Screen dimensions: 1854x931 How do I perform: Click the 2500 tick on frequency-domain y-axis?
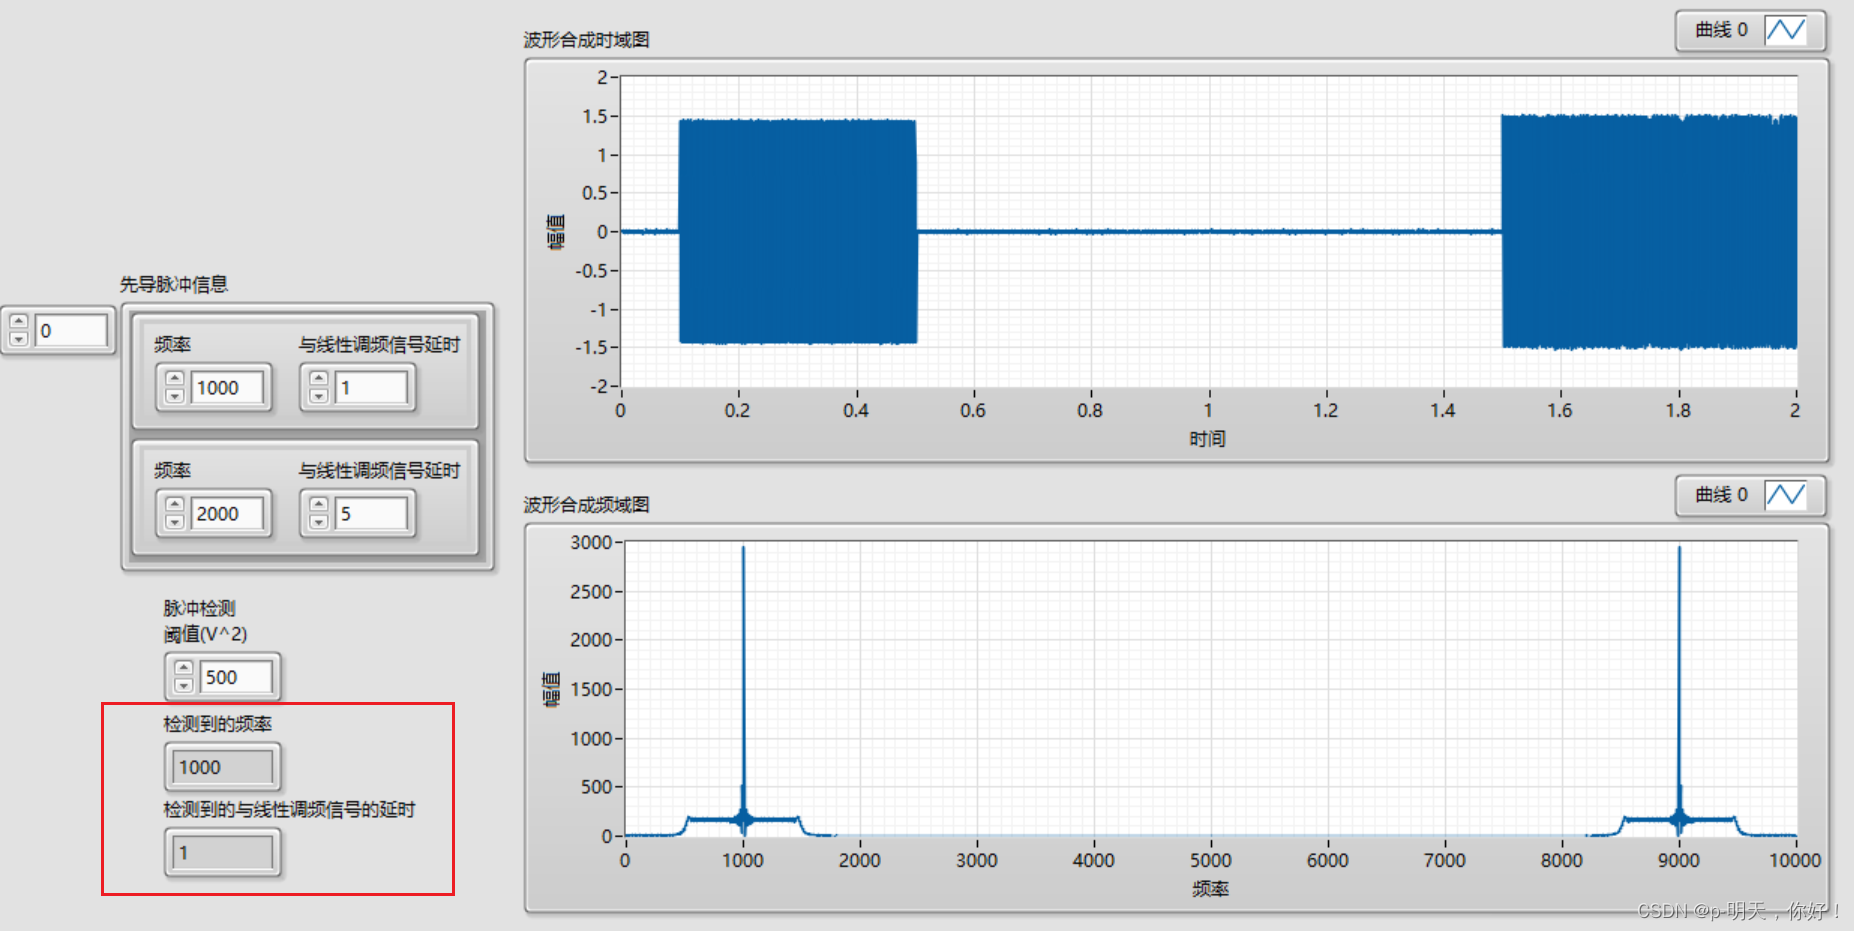click(x=591, y=592)
